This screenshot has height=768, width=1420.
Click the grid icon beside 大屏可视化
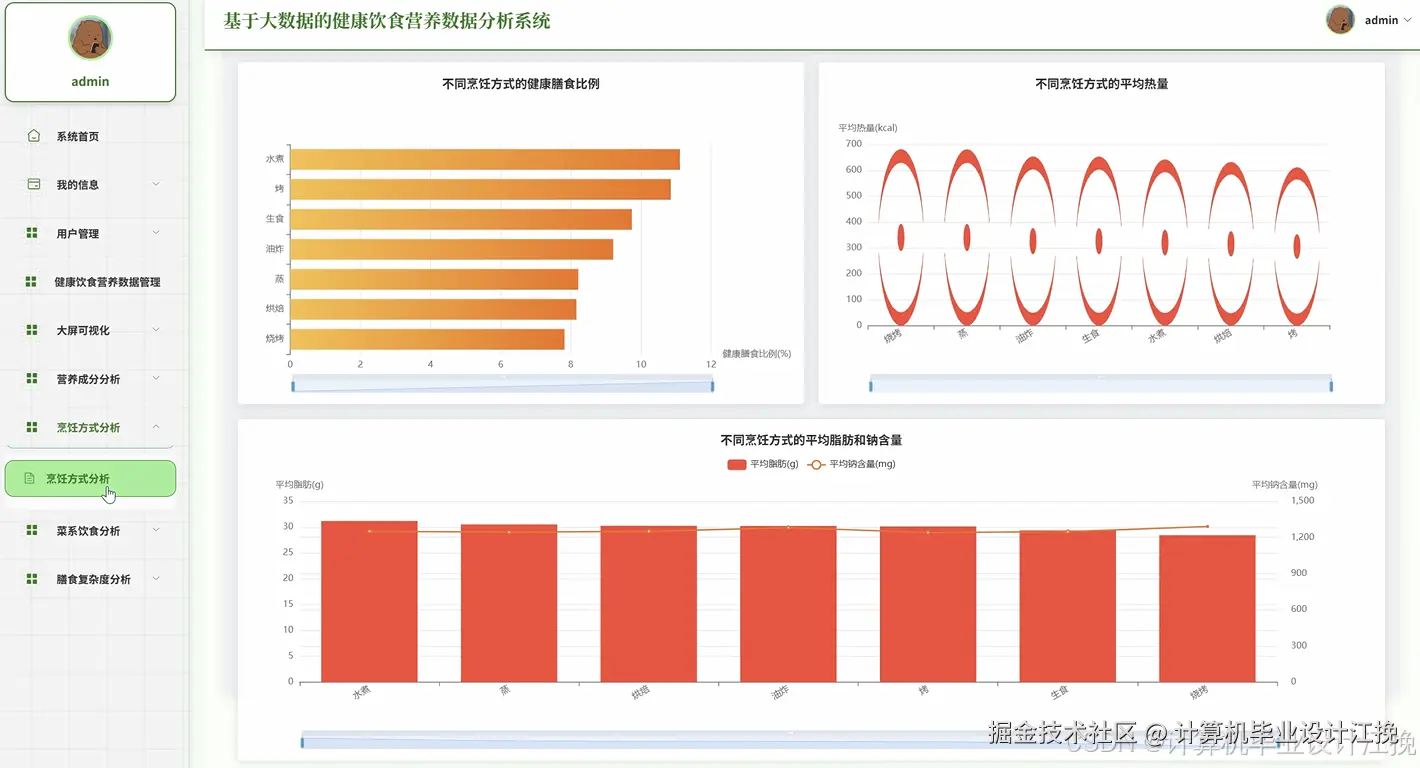(x=32, y=330)
